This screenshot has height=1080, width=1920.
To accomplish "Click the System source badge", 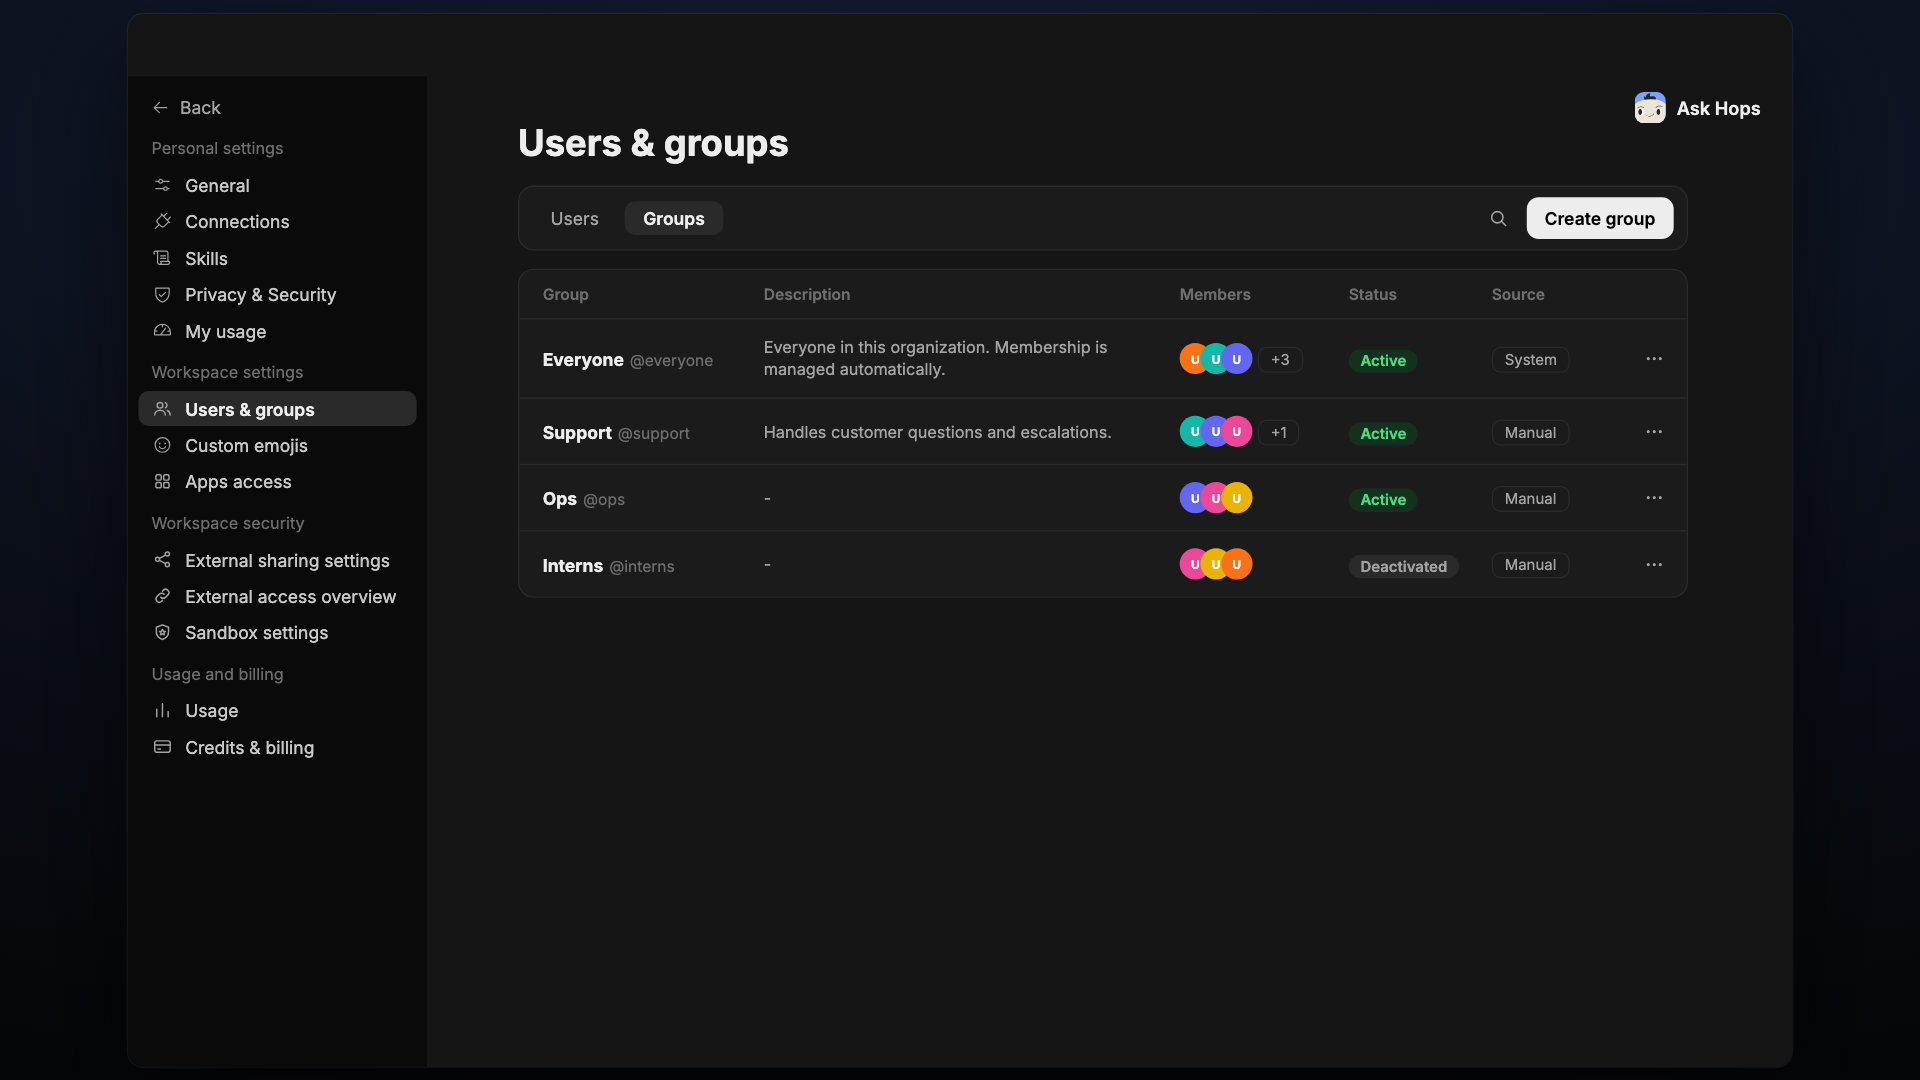I will [1530, 359].
